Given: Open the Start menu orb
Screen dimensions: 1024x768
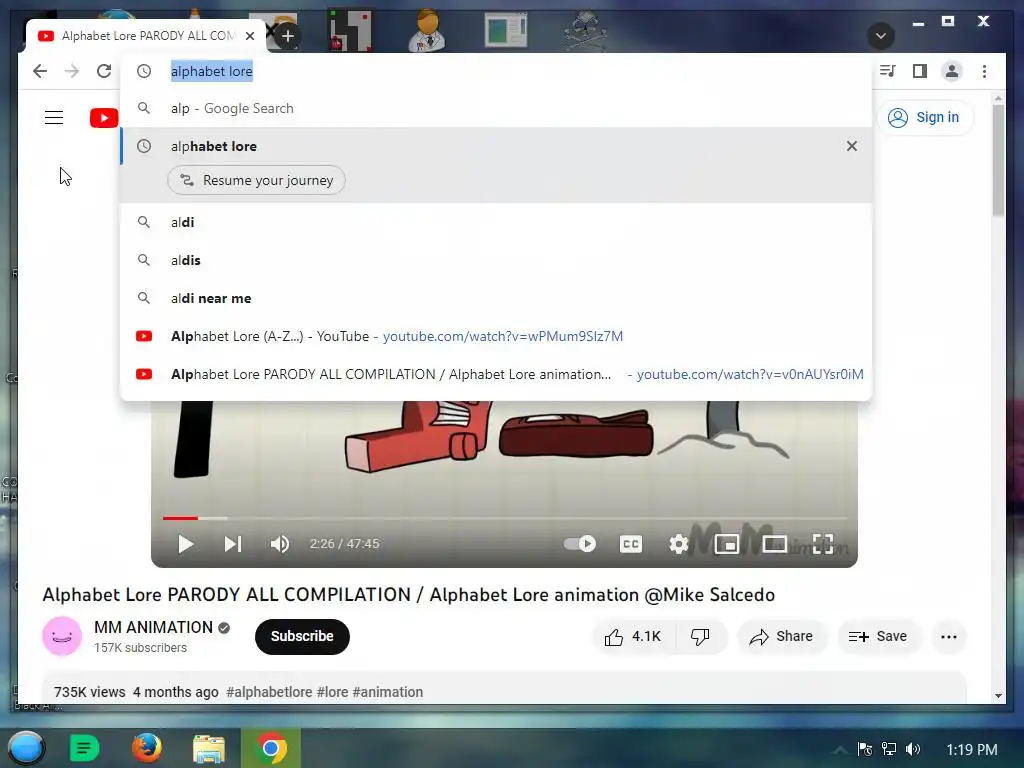Looking at the screenshot, I should [26, 748].
